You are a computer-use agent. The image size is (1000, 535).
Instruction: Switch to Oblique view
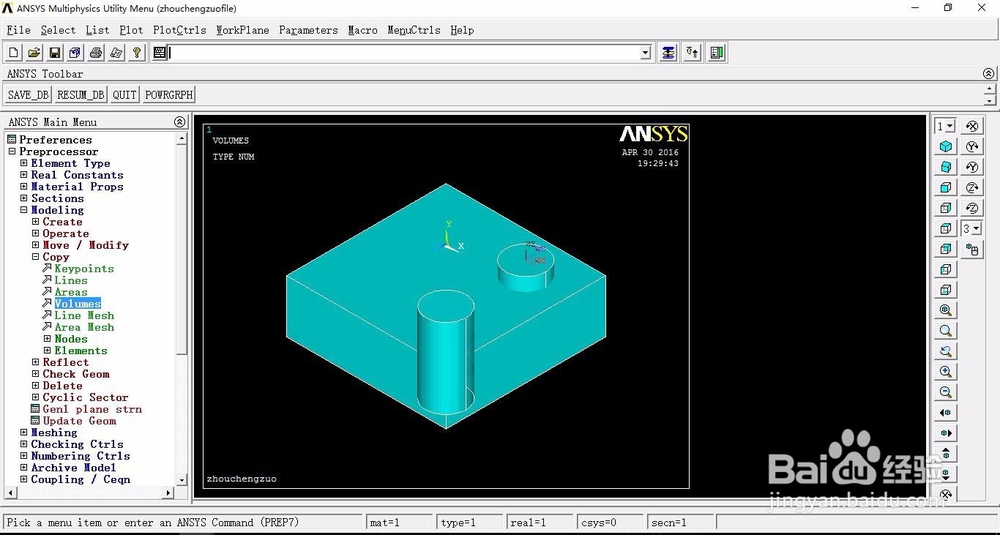(946, 167)
